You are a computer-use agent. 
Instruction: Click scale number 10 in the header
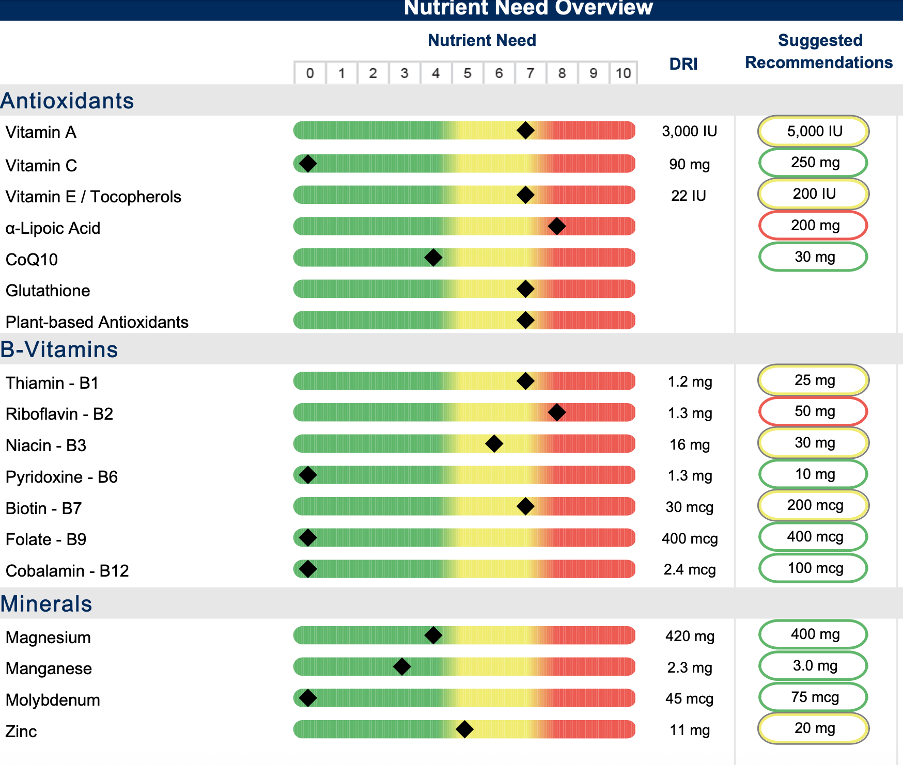pyautogui.click(x=623, y=73)
